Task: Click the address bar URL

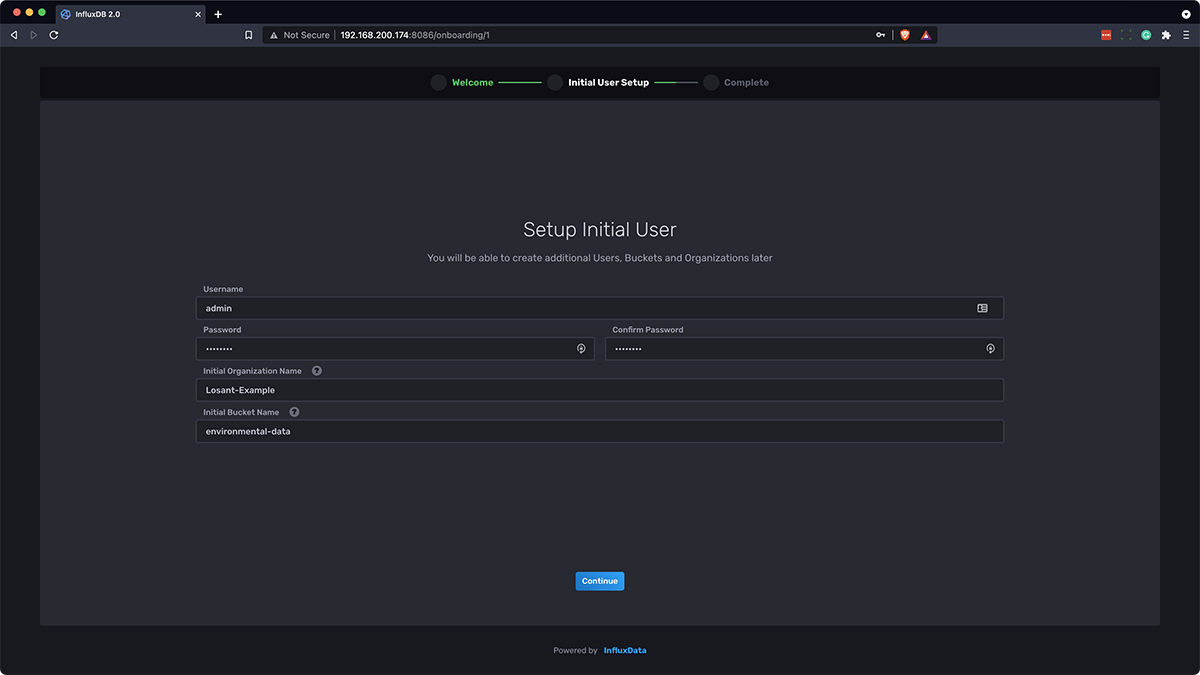Action: [x=415, y=35]
